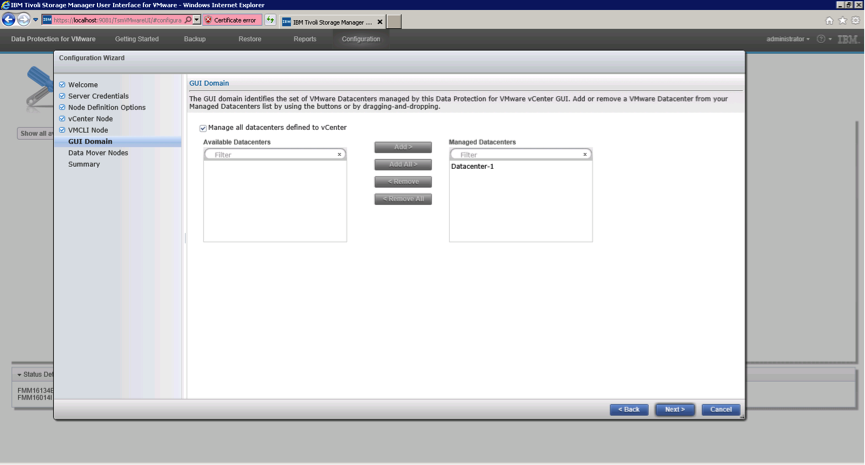Click the < Back button
This screenshot has width=865, height=465.
pos(629,410)
